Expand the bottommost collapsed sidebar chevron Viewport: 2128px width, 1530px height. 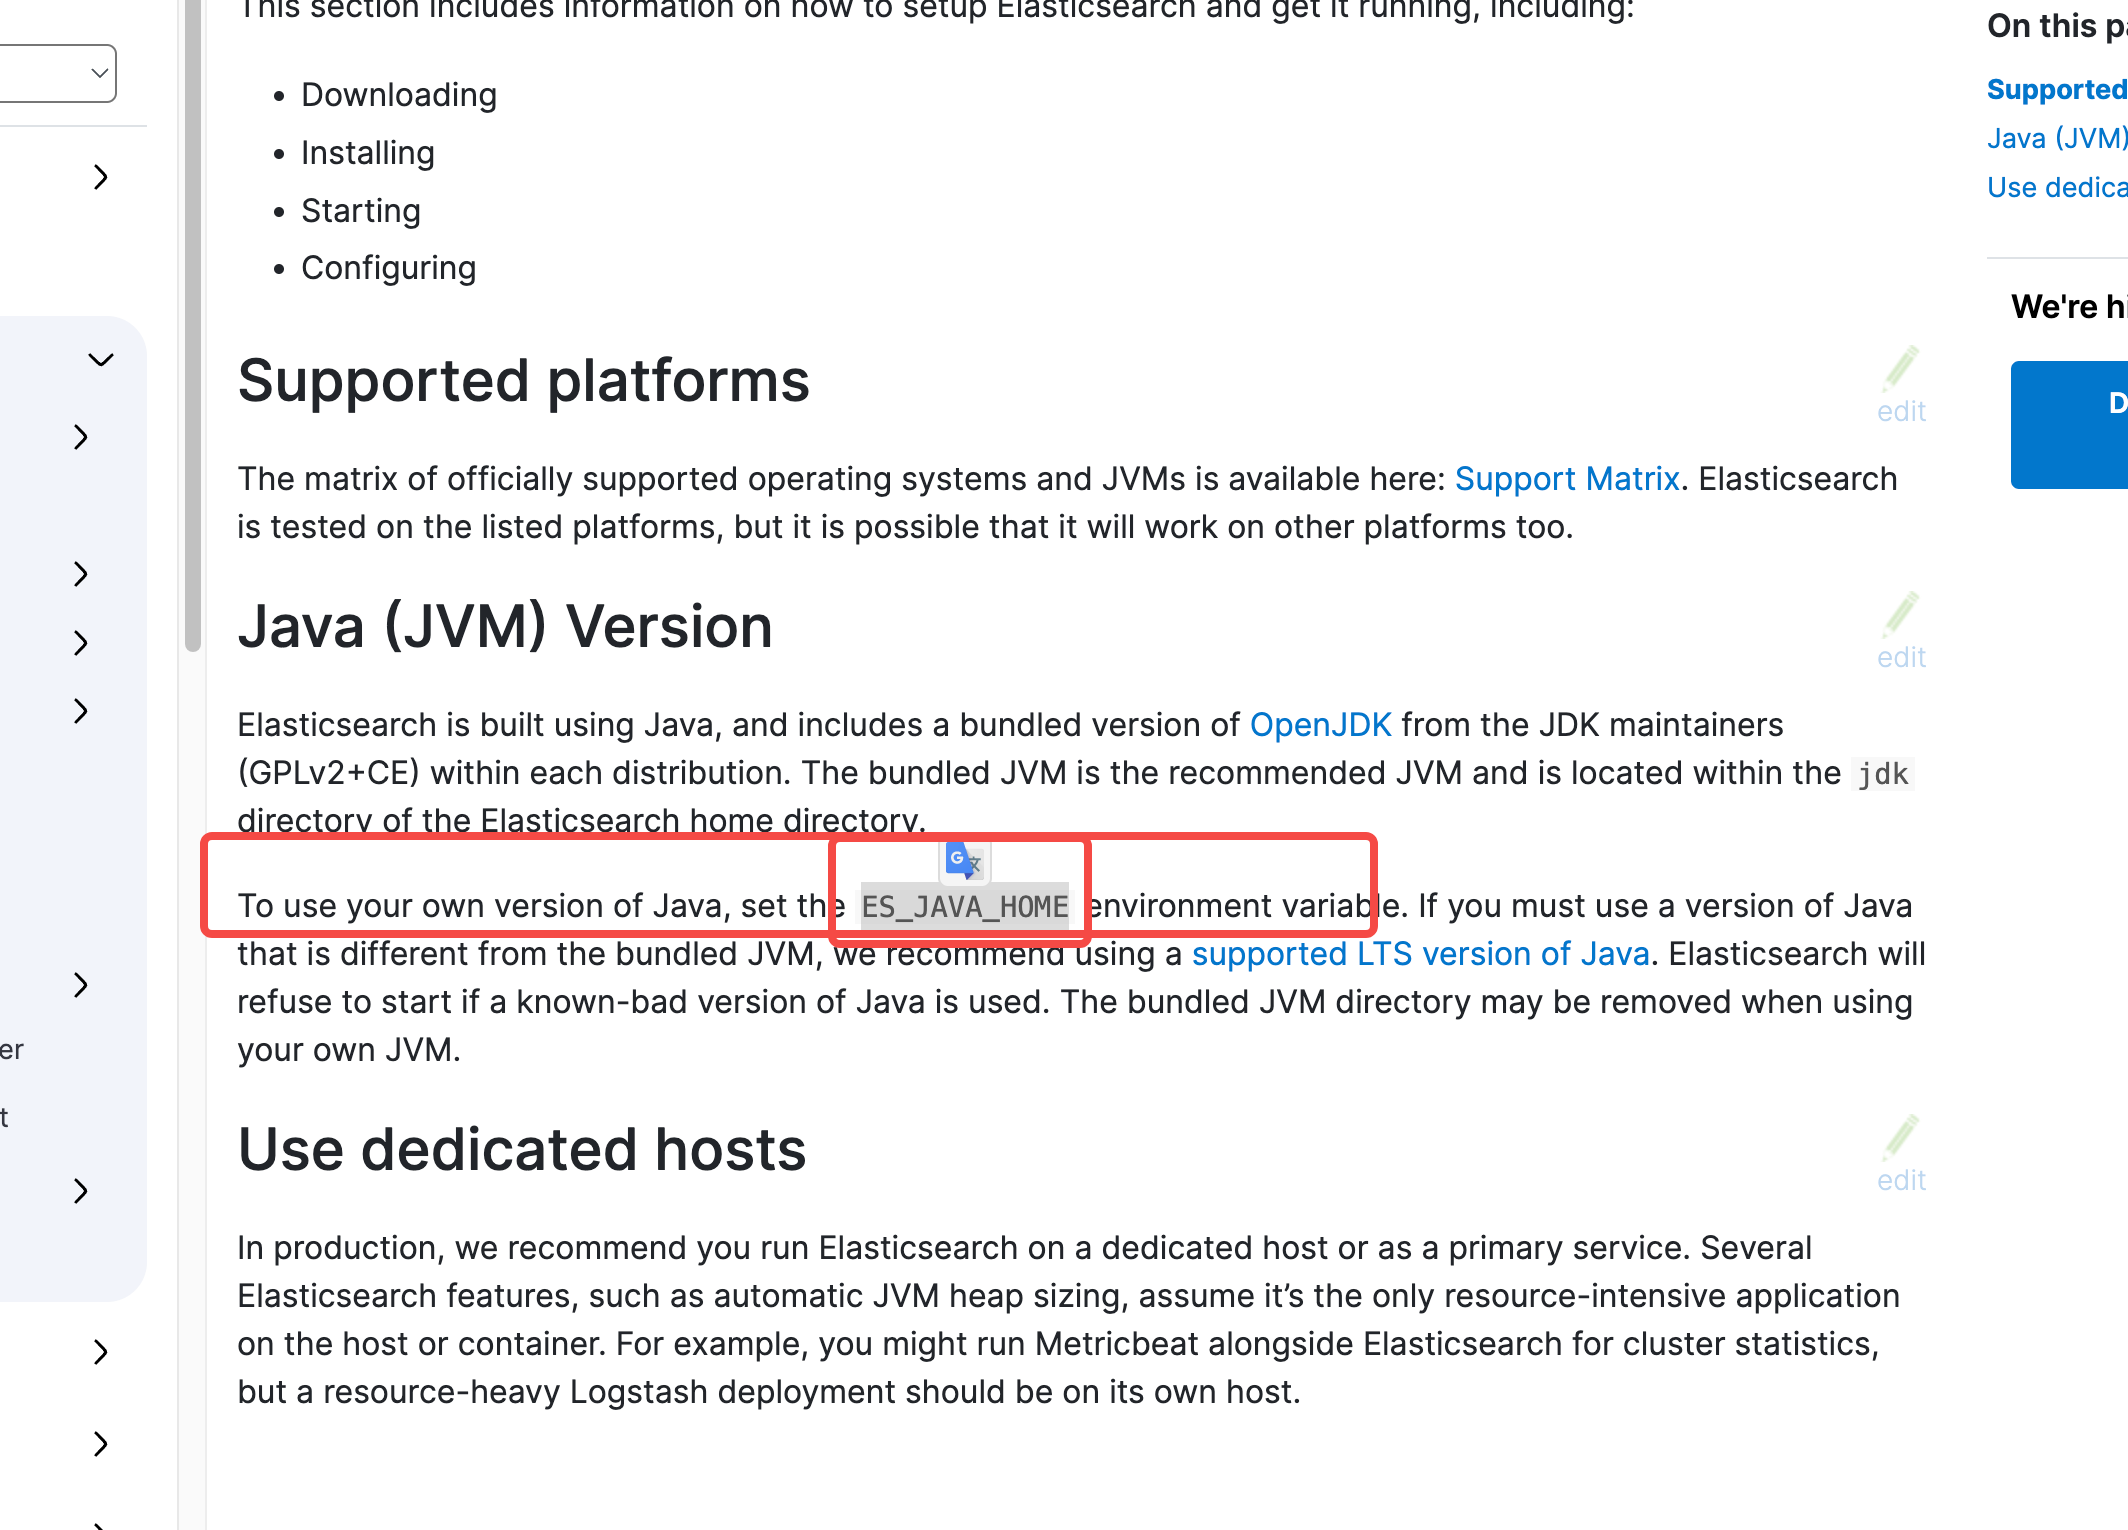(100, 1444)
